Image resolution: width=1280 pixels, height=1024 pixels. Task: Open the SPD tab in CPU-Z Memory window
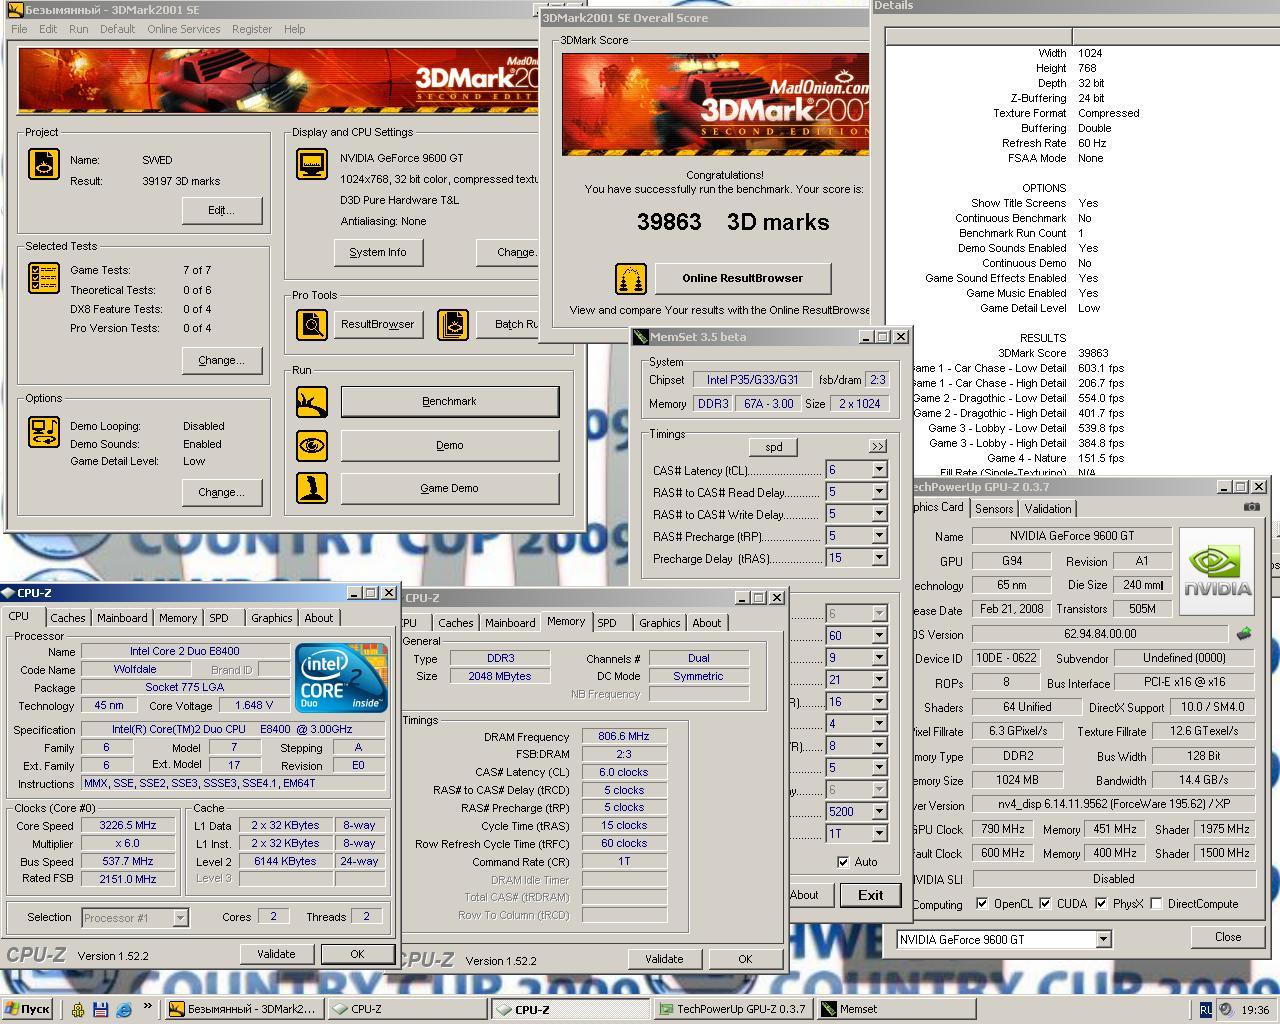(x=607, y=623)
